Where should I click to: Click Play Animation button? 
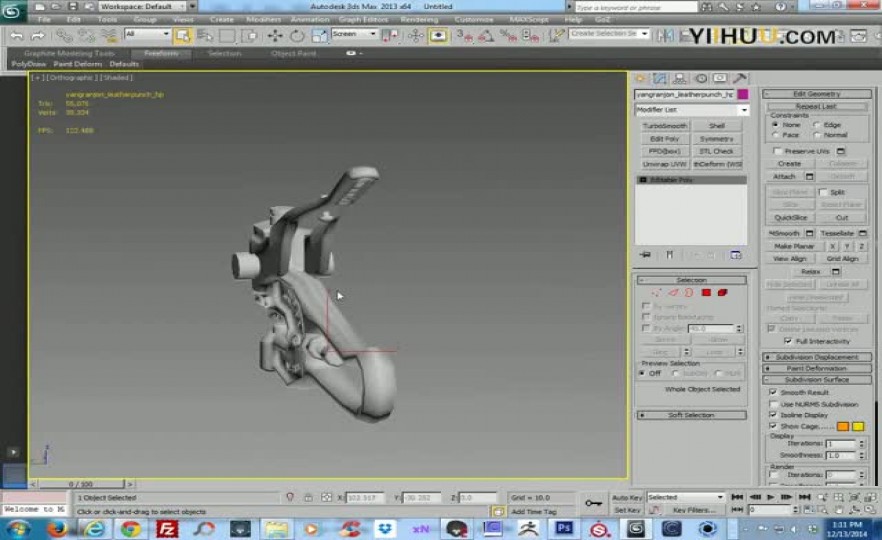771,497
